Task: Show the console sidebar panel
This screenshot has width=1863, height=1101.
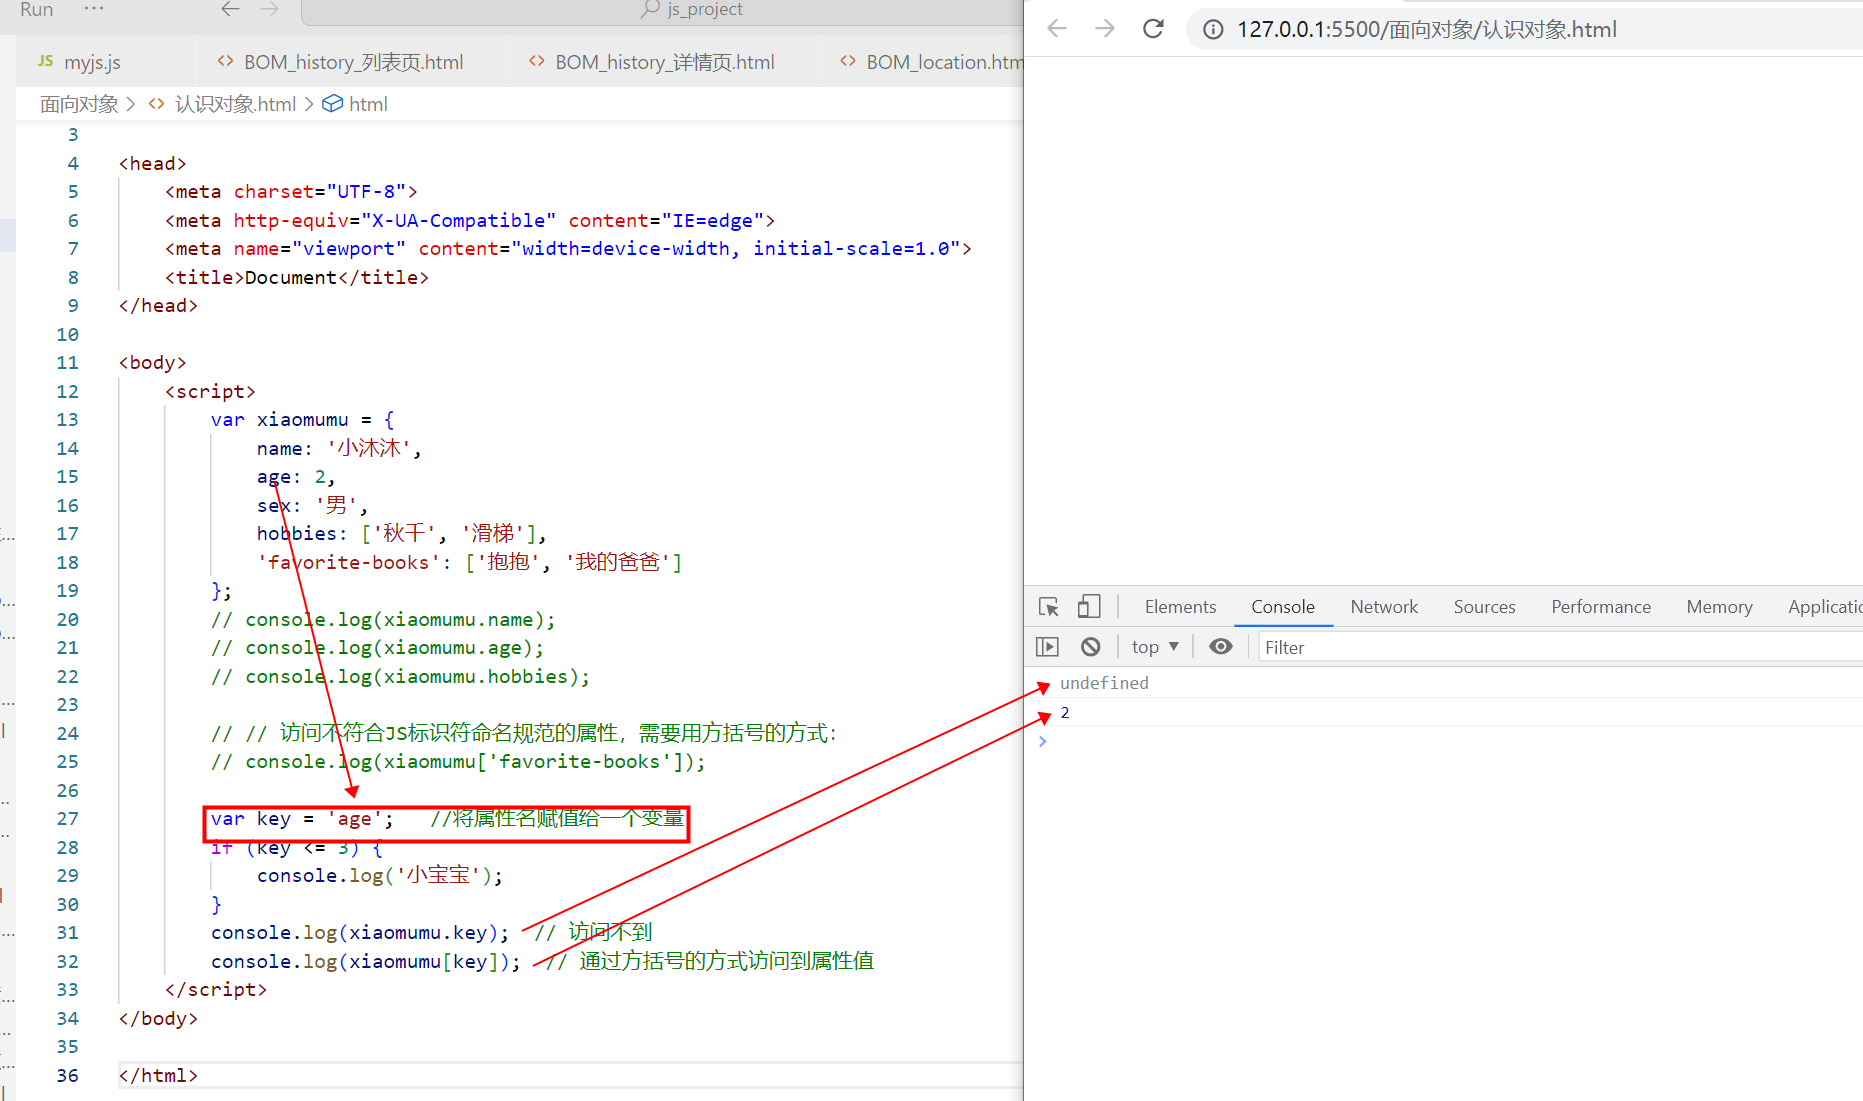Action: (1047, 647)
